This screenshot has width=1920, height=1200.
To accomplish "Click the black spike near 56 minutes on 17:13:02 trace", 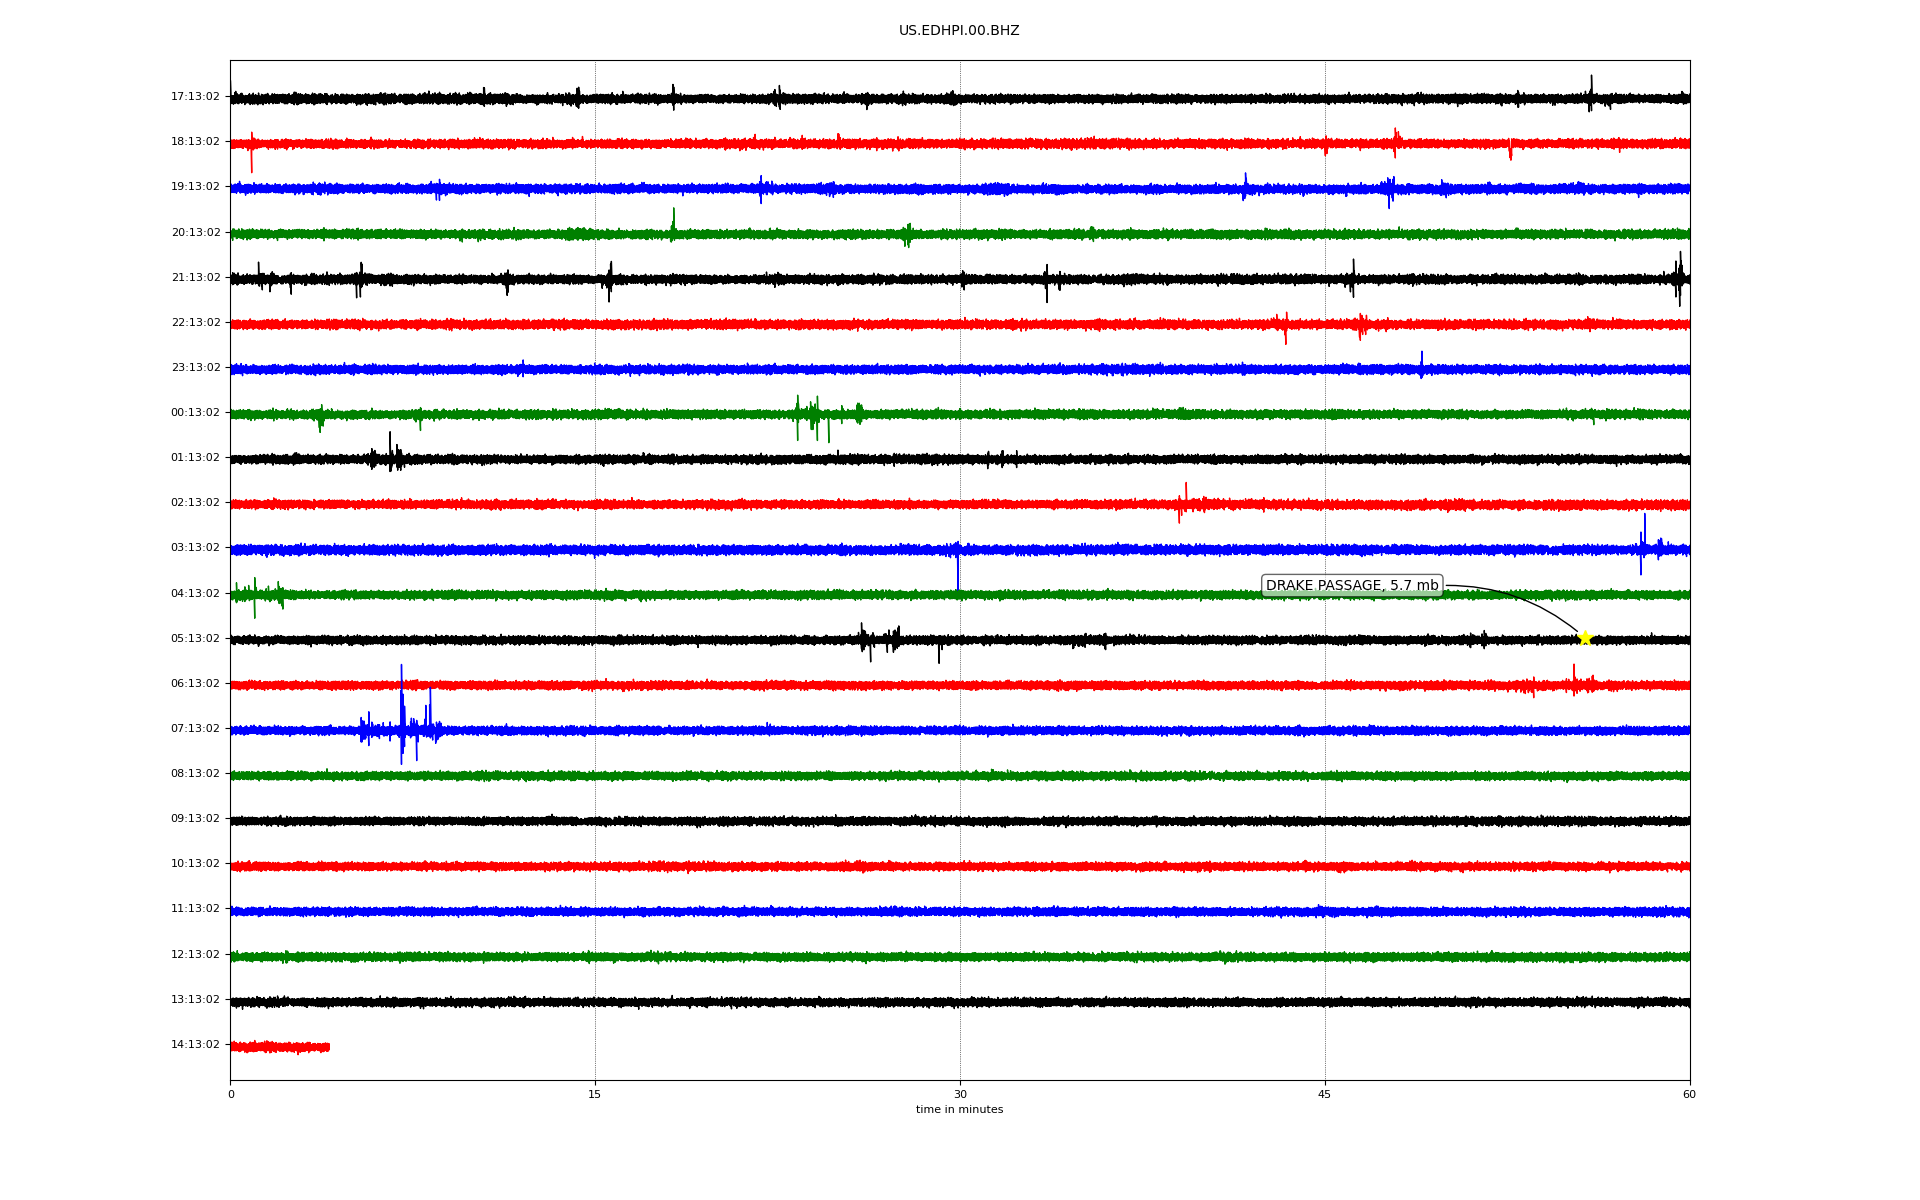I will (1591, 94).
